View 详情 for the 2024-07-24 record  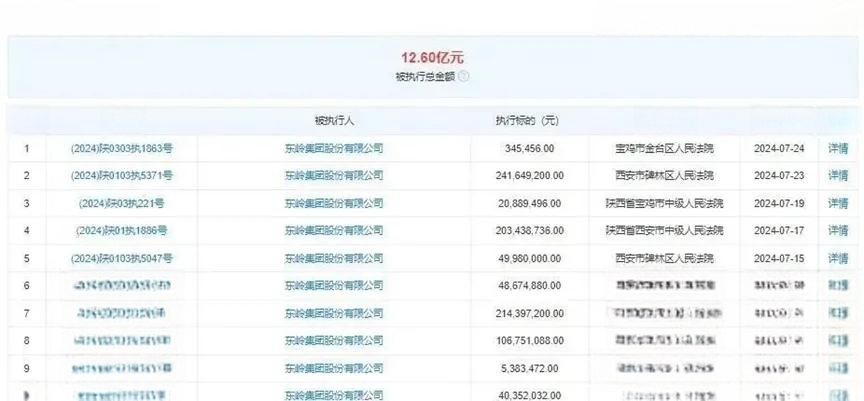click(838, 148)
